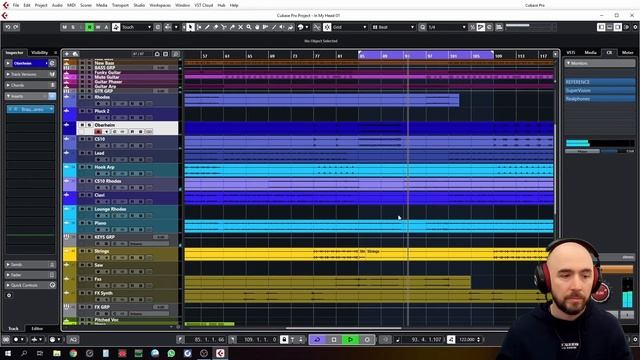Click the Windows taskbar search icon
The image size is (640, 360).
[24, 353]
